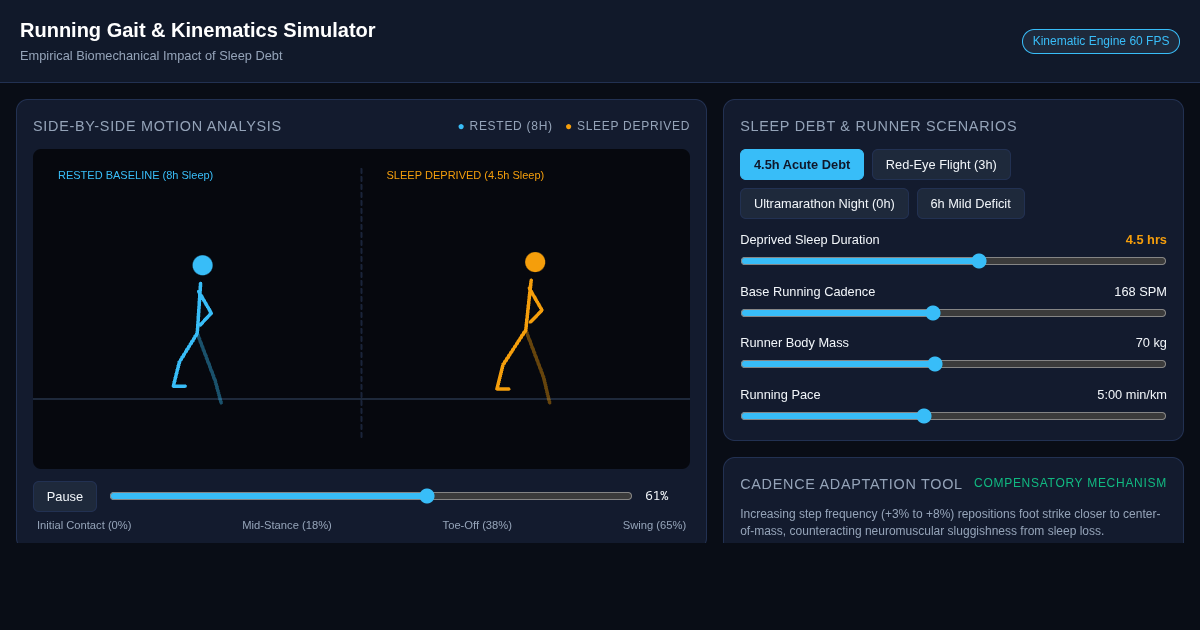Pause the gait animation playback
This screenshot has height=630, width=1200.
click(65, 496)
